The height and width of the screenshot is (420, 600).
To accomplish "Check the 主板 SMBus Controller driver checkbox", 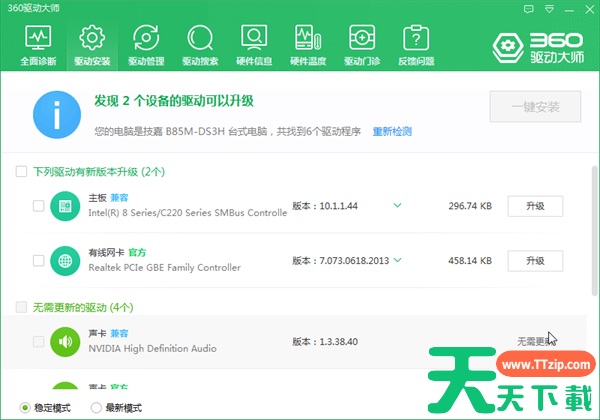I will pos(38,206).
